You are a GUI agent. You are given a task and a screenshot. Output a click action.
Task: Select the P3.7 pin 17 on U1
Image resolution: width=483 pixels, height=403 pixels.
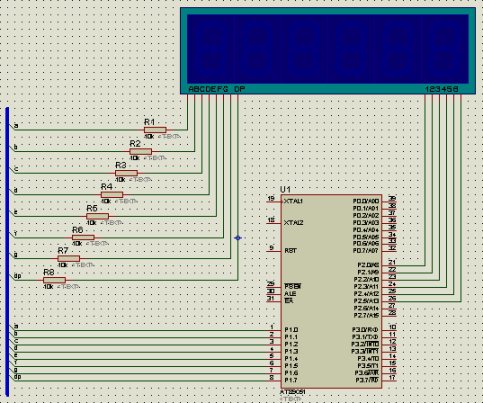pyautogui.click(x=389, y=380)
